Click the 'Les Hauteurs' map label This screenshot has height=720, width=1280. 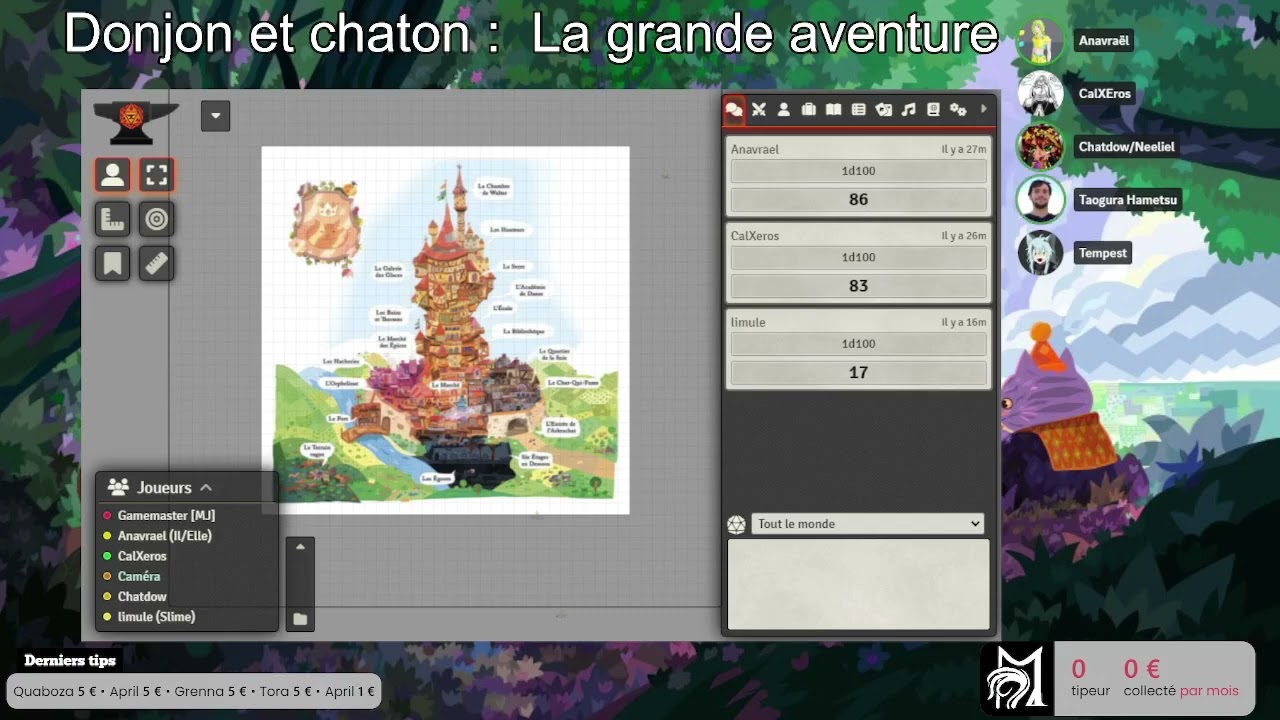pos(507,229)
